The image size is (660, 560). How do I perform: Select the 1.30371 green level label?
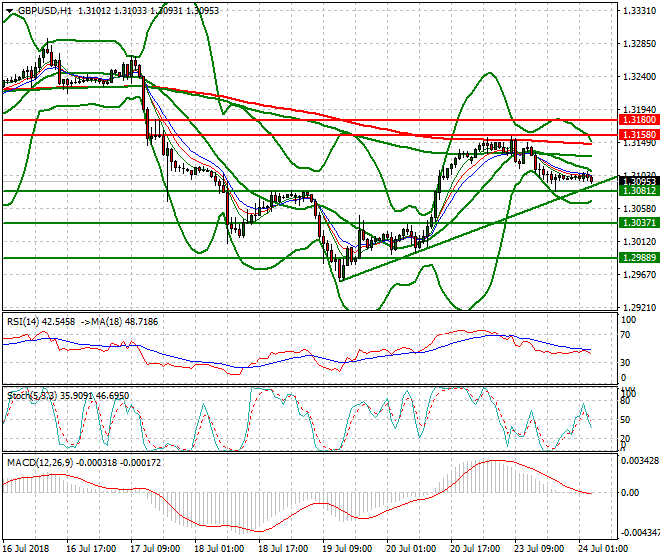(x=639, y=223)
